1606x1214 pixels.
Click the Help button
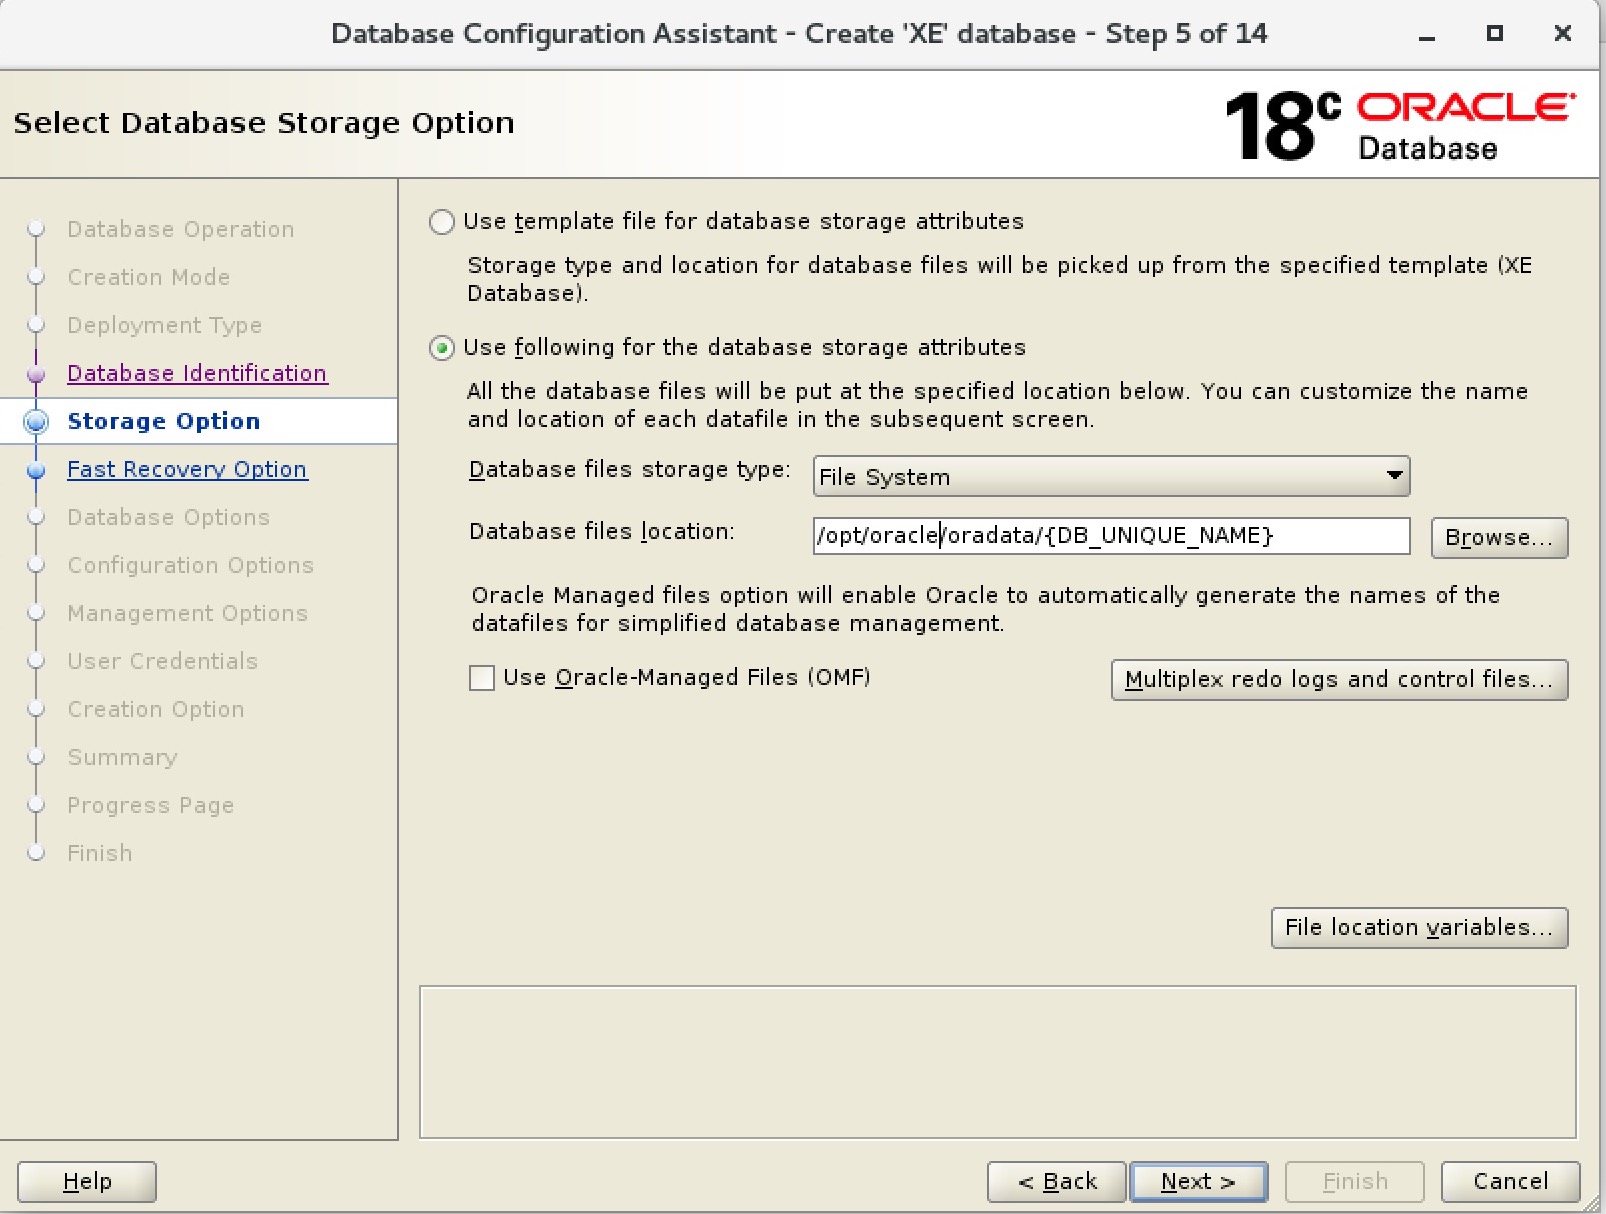pos(85,1181)
